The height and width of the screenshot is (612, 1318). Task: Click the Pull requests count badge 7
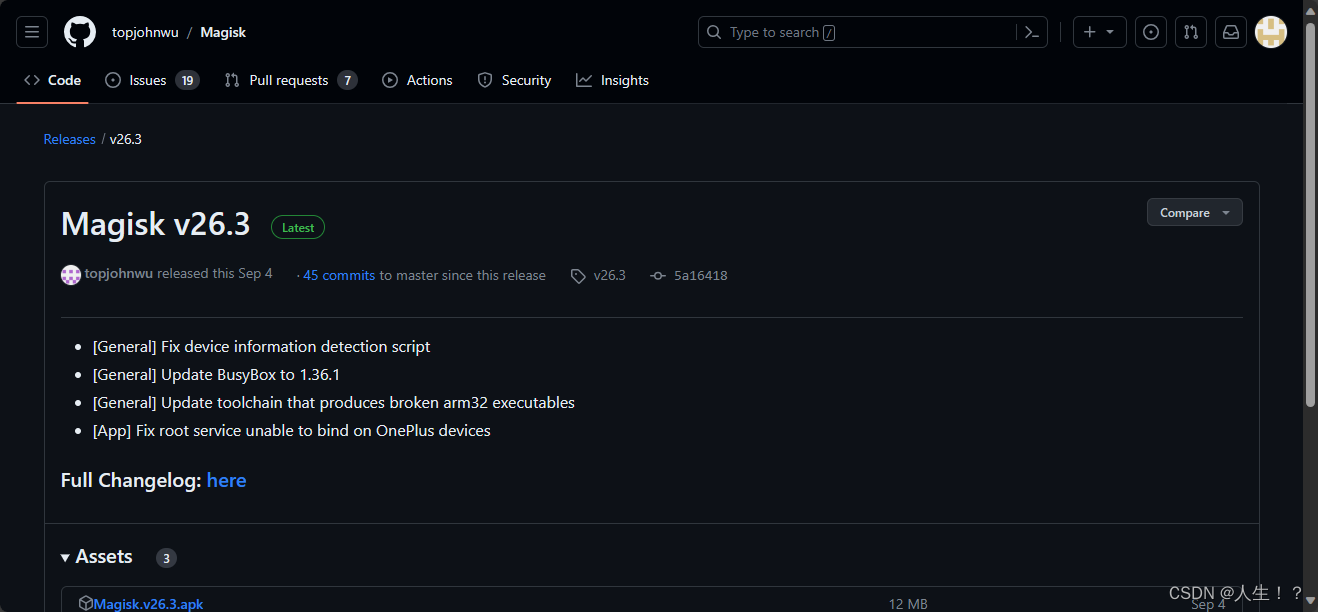[x=347, y=80]
